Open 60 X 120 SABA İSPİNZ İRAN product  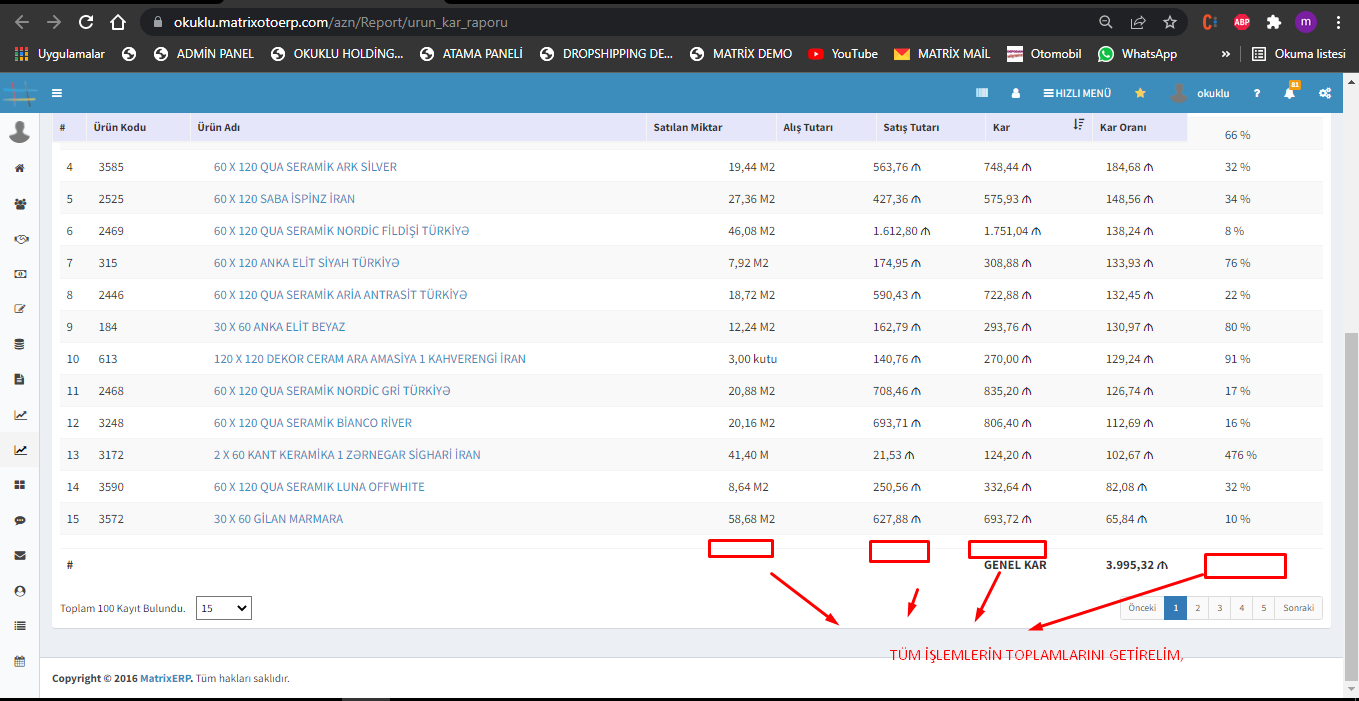[284, 199]
